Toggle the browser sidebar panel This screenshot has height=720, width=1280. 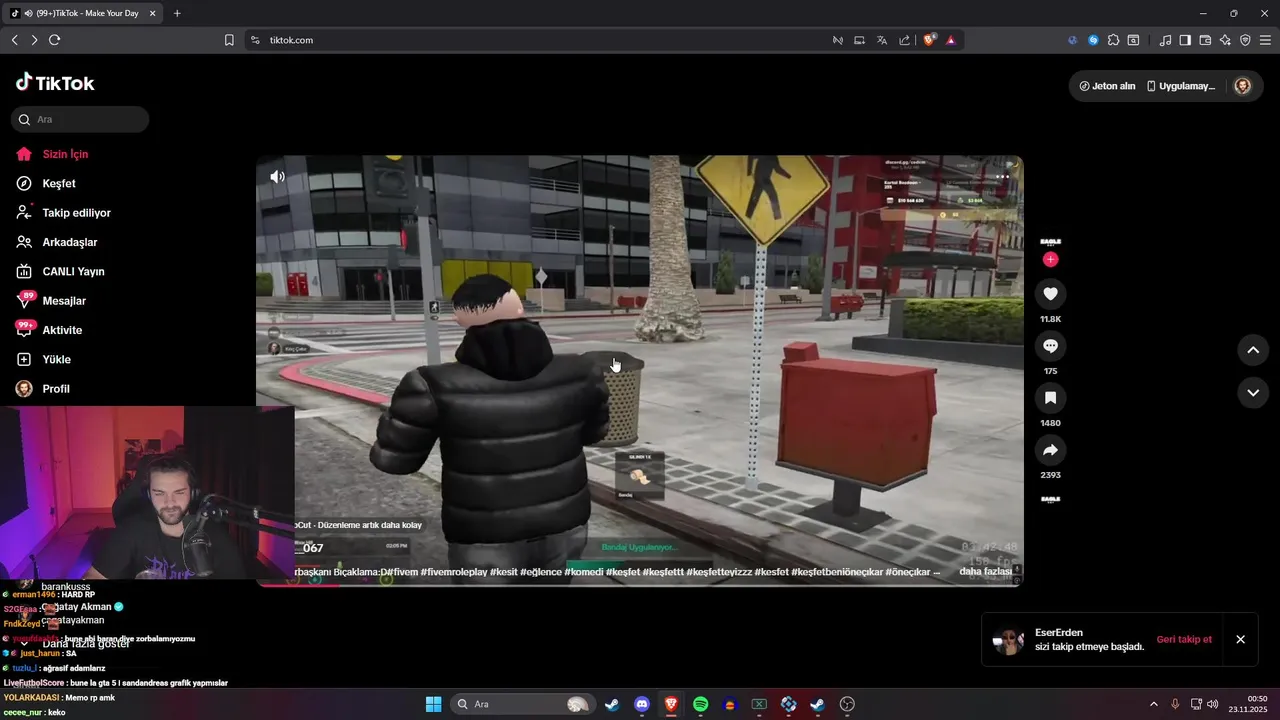pyautogui.click(x=1185, y=40)
